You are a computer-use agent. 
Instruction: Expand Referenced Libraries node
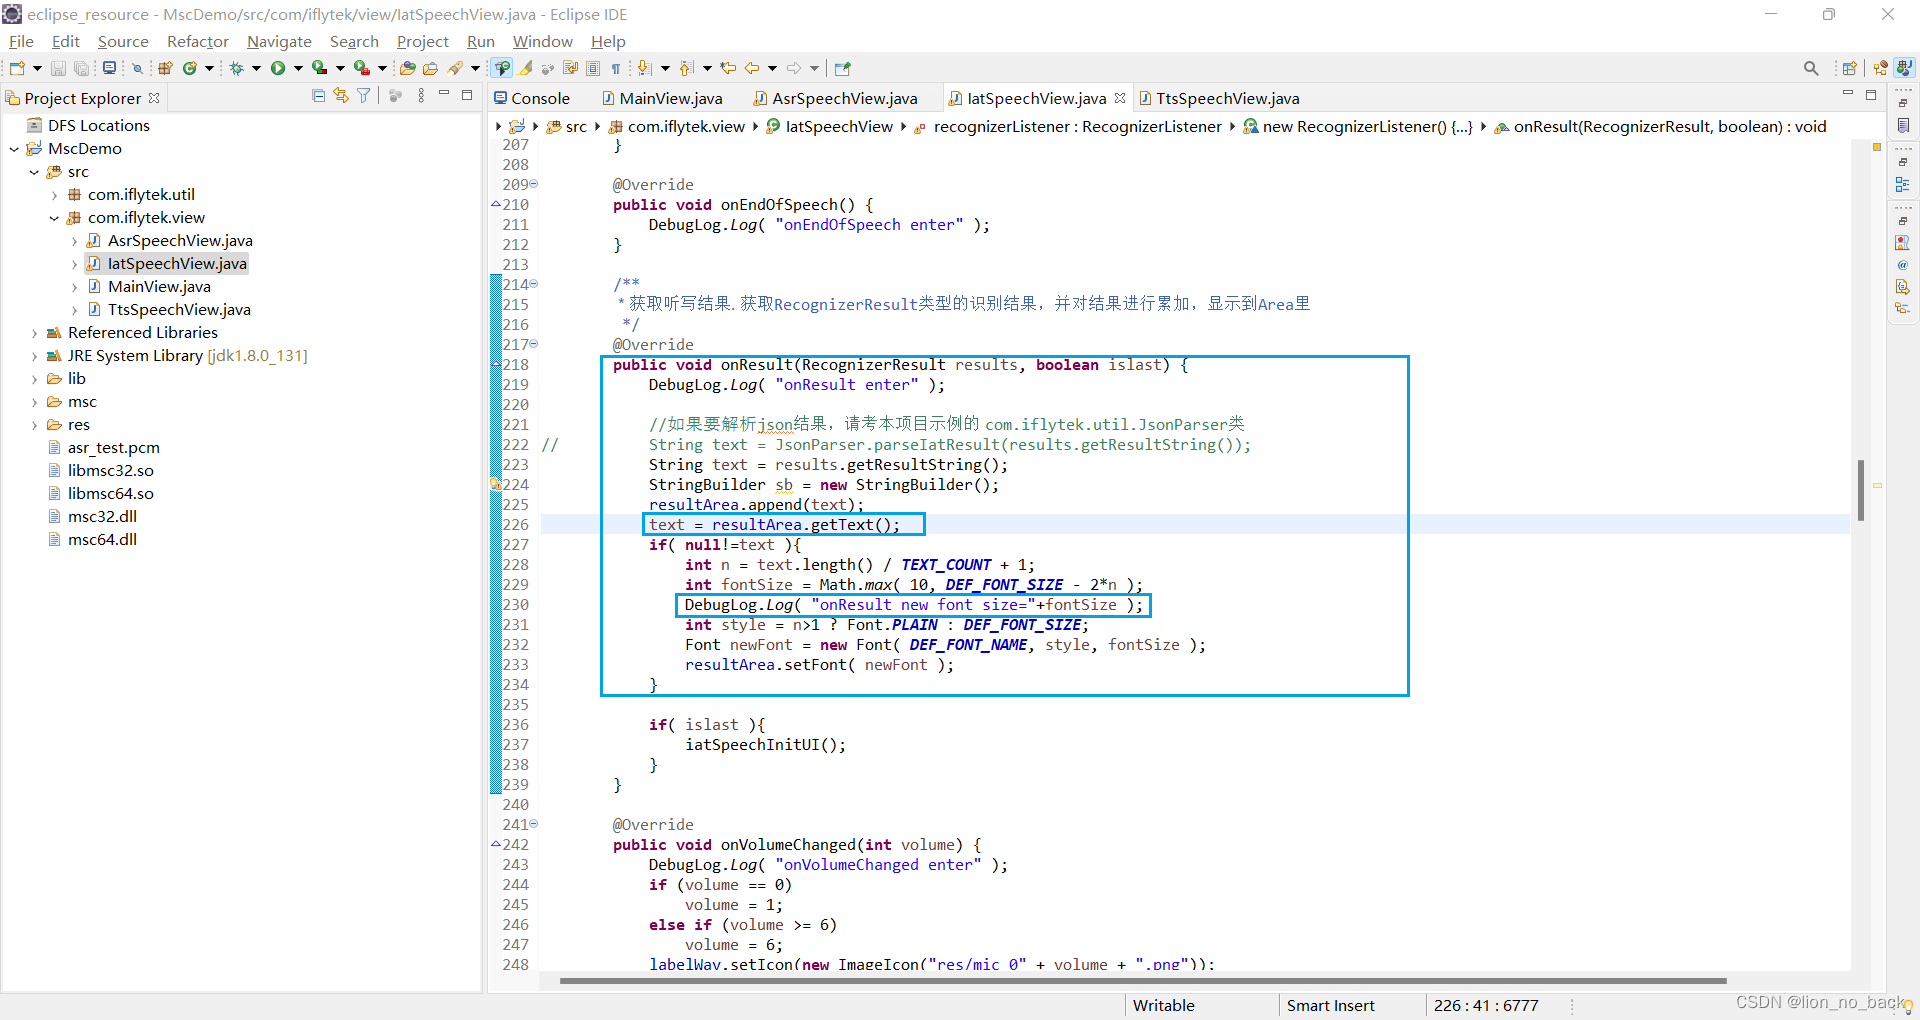[34, 333]
